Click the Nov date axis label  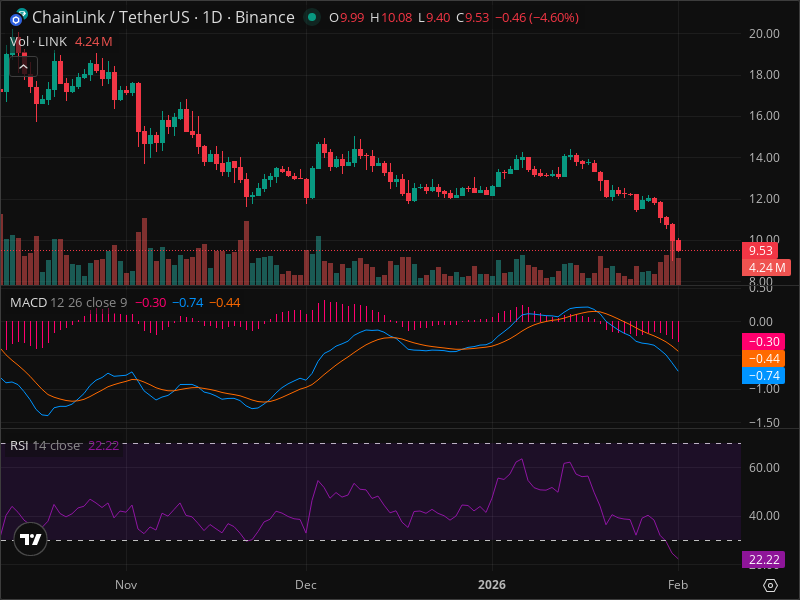[x=126, y=585]
